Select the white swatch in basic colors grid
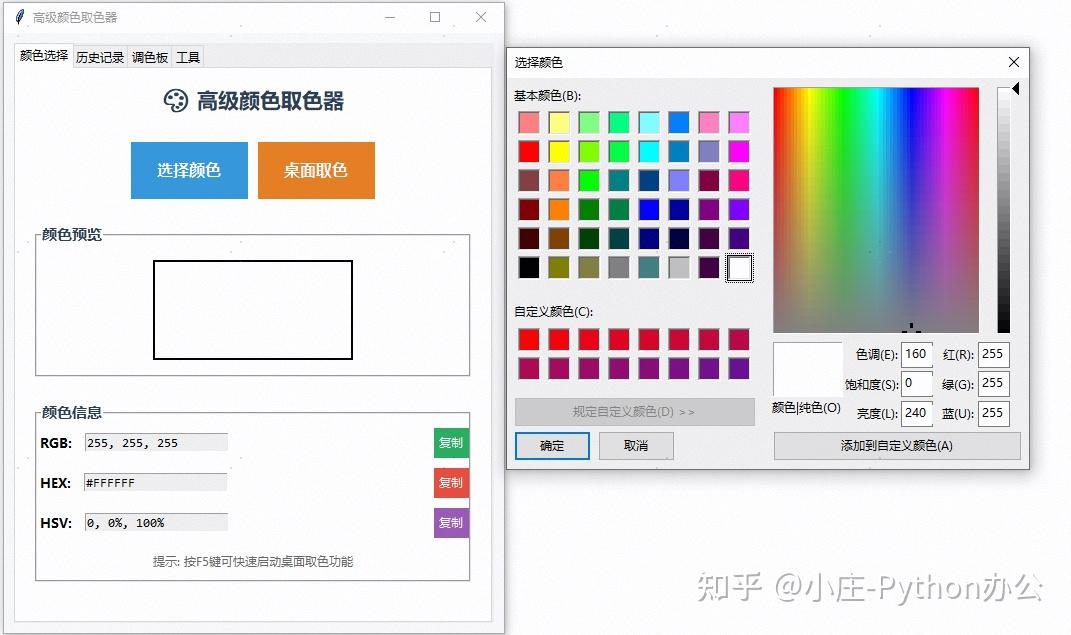This screenshot has width=1071, height=635. (737, 267)
